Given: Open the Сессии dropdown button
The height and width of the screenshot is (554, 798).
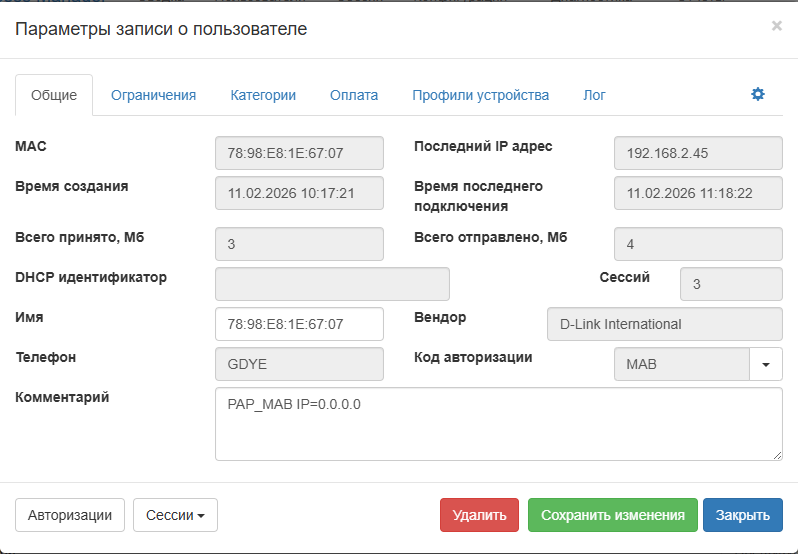Looking at the screenshot, I should [175, 515].
